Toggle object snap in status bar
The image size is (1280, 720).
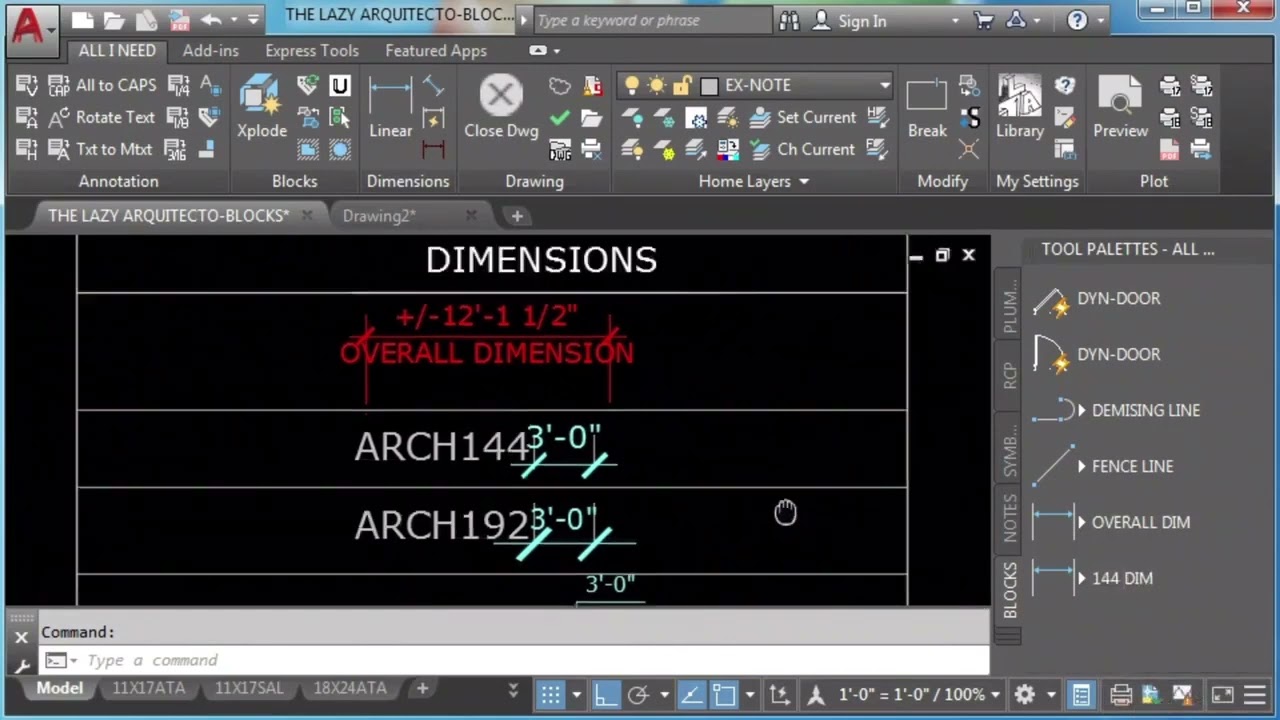724,694
